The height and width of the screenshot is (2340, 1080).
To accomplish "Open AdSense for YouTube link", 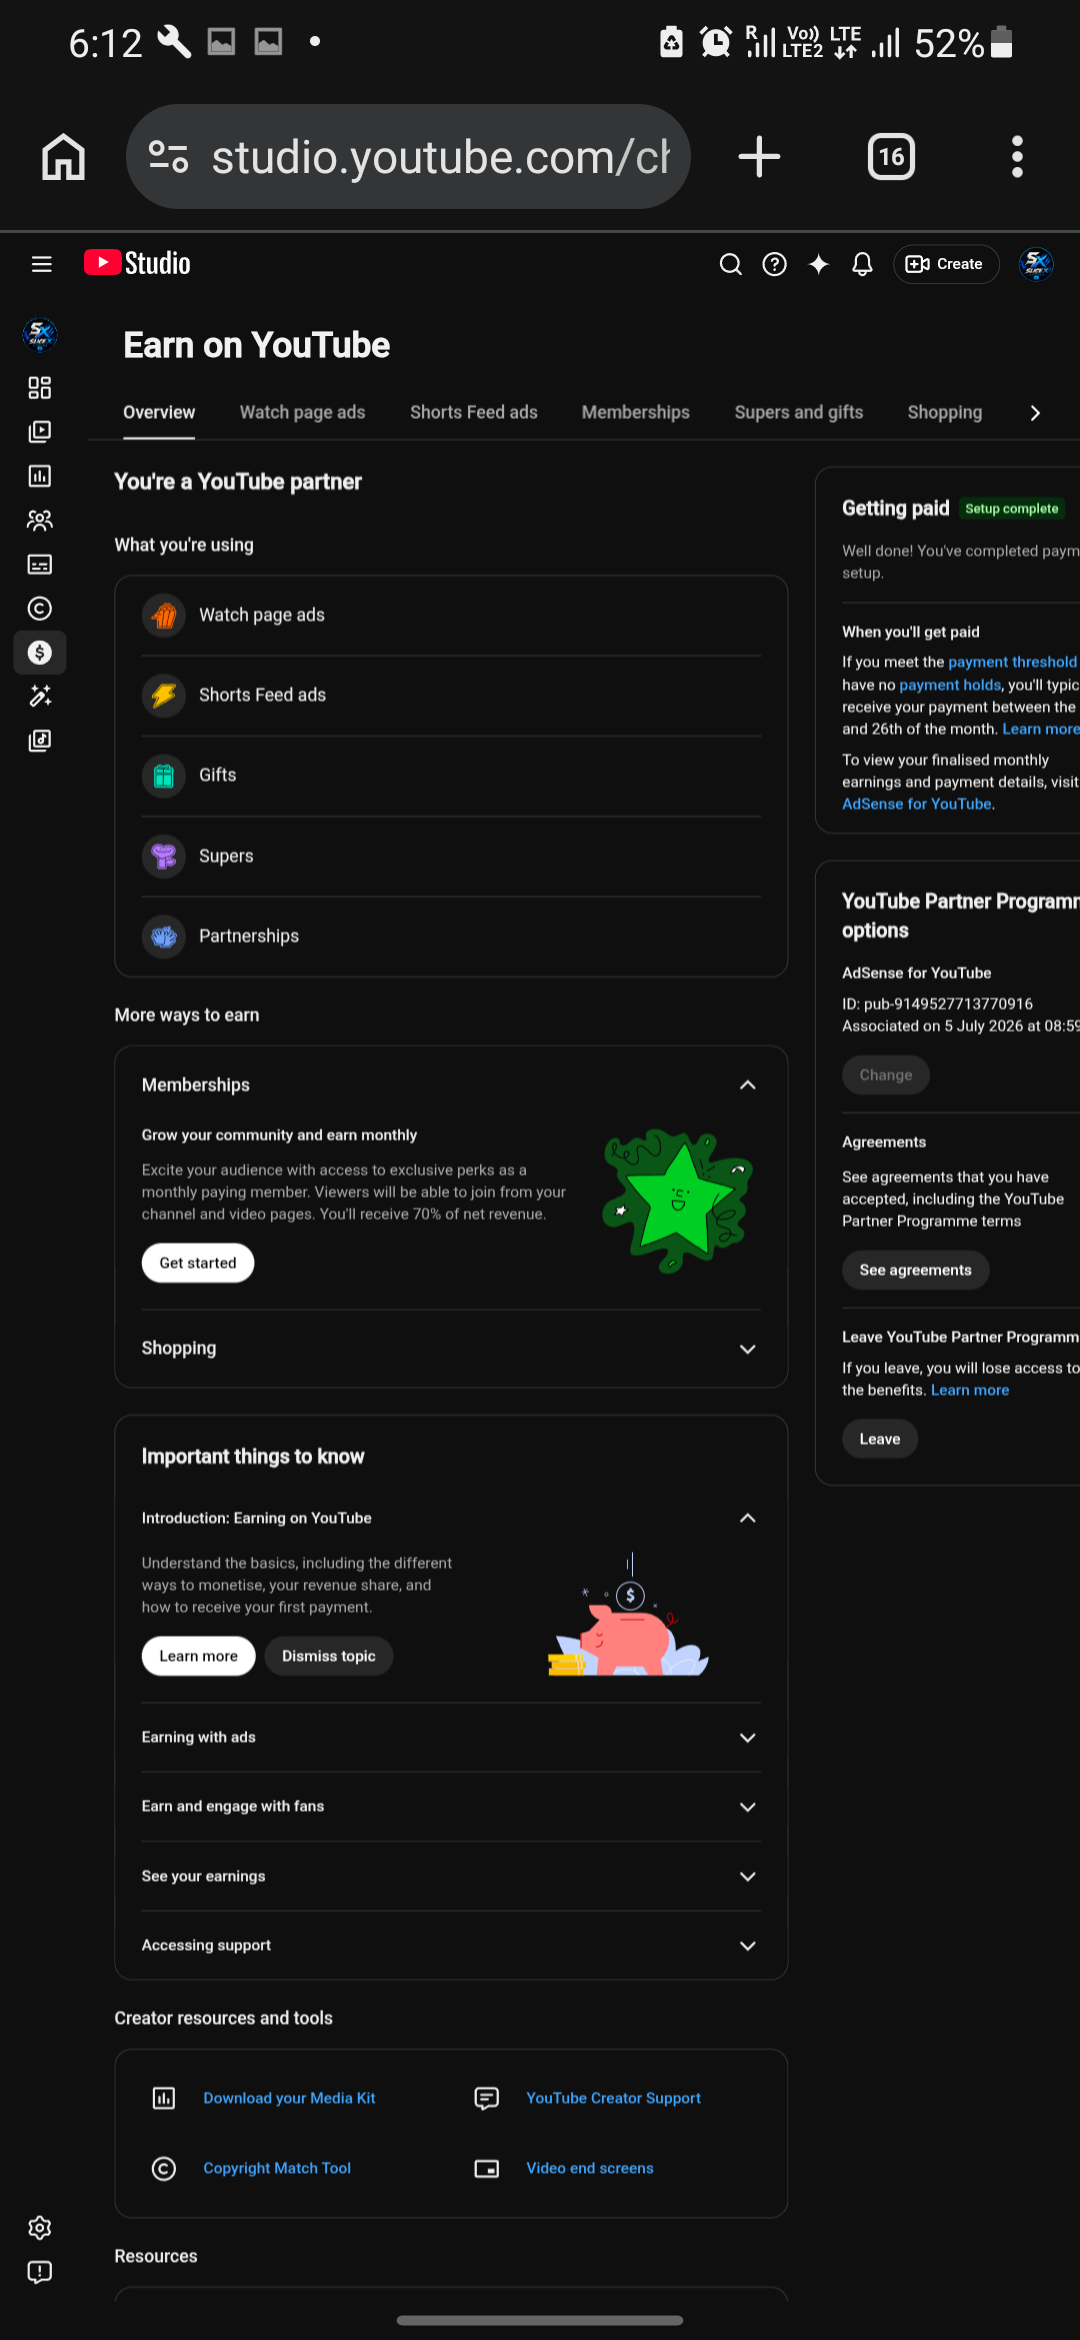I will pos(917,804).
